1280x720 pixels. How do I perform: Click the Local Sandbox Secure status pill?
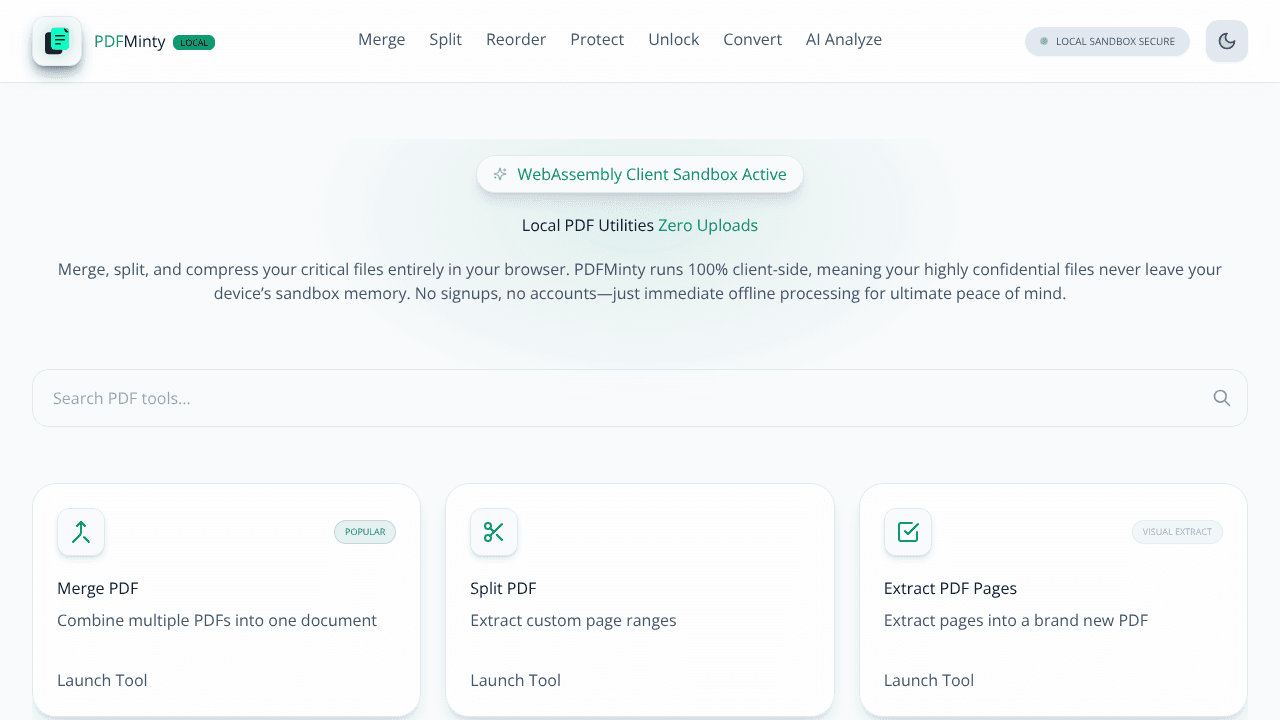pyautogui.click(x=1107, y=41)
